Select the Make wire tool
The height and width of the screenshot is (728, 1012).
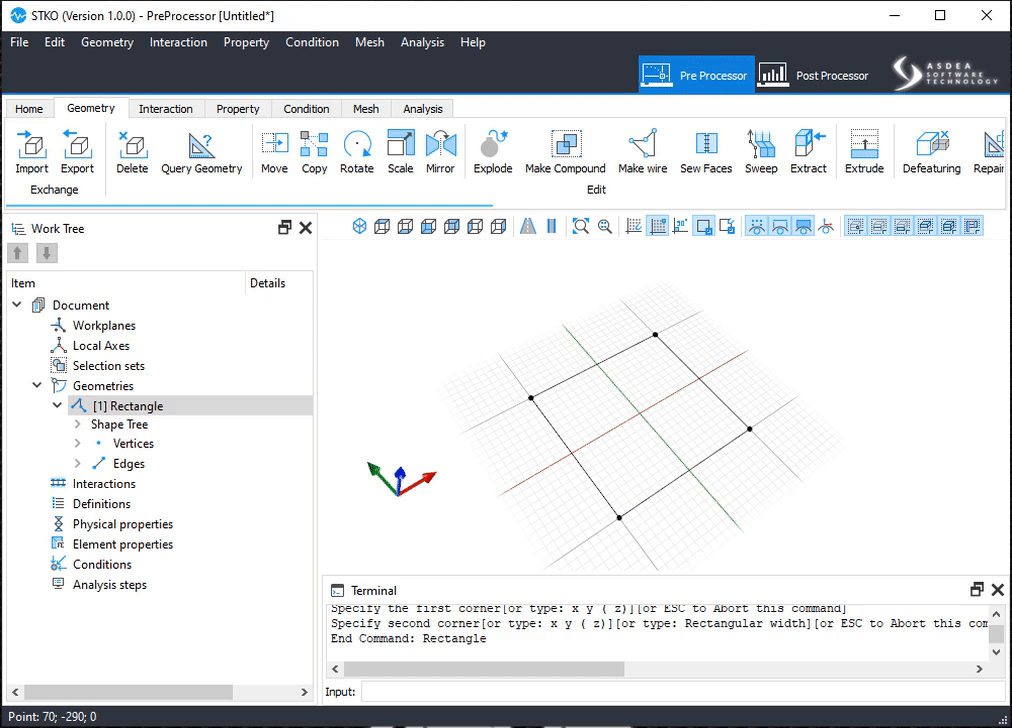(643, 152)
